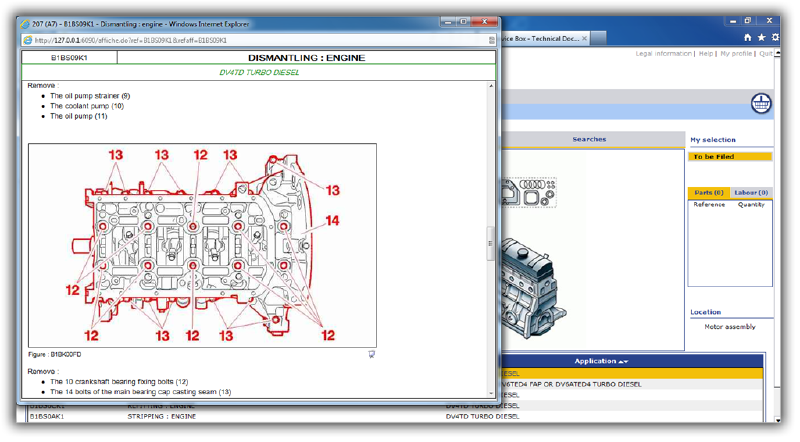Select B1BS0AK1 reference in list
This screenshot has height=442, width=800.
coord(47,416)
